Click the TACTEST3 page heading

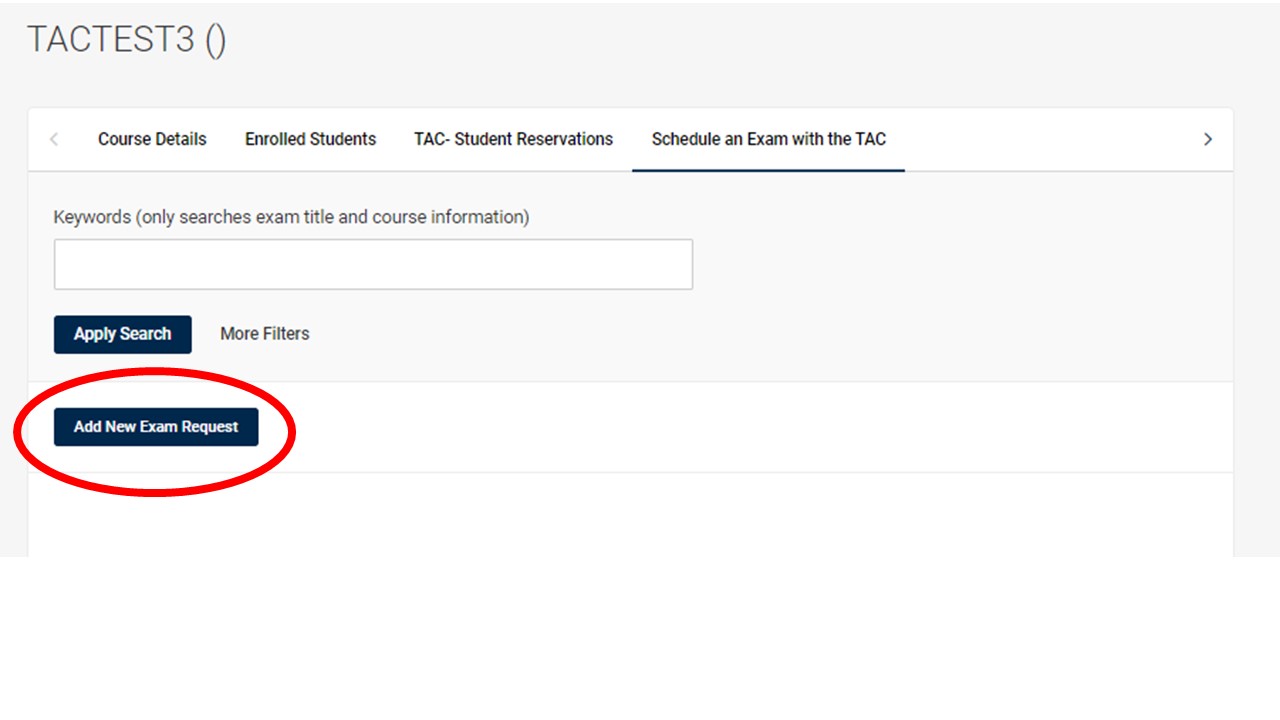pyautogui.click(x=127, y=39)
